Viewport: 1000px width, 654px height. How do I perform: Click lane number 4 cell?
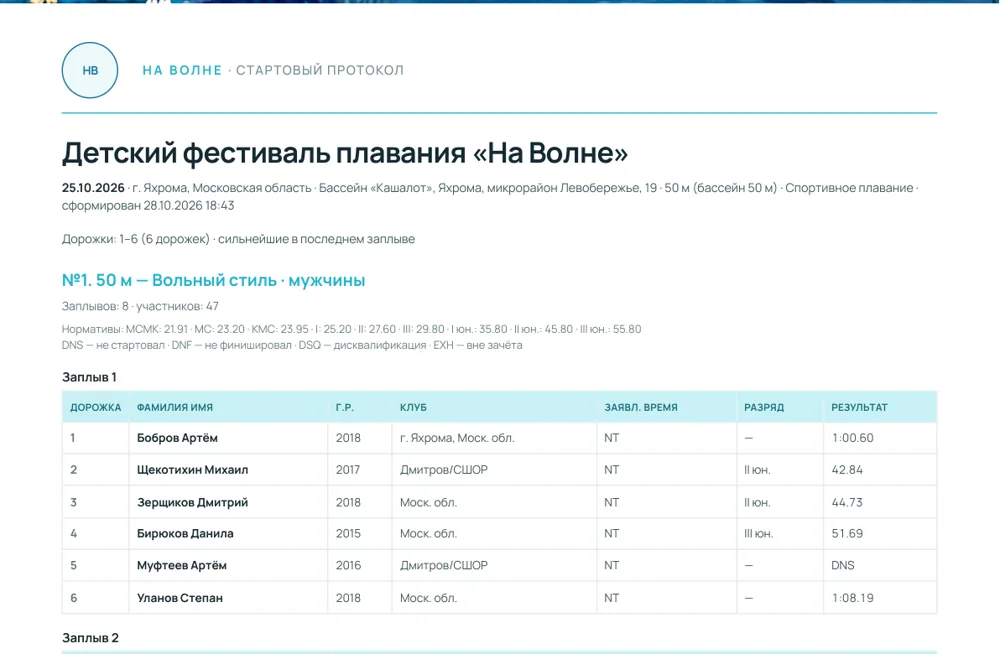pyautogui.click(x=96, y=533)
